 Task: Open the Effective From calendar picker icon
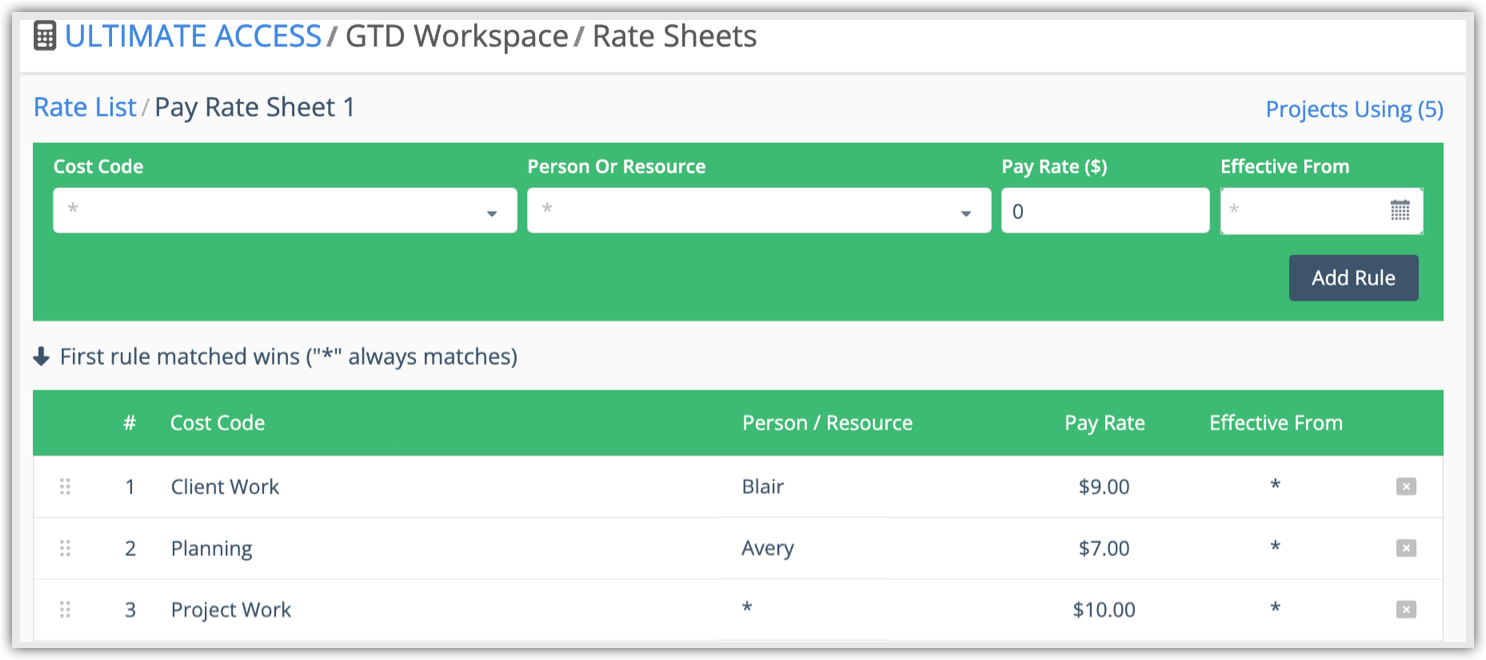[1400, 211]
